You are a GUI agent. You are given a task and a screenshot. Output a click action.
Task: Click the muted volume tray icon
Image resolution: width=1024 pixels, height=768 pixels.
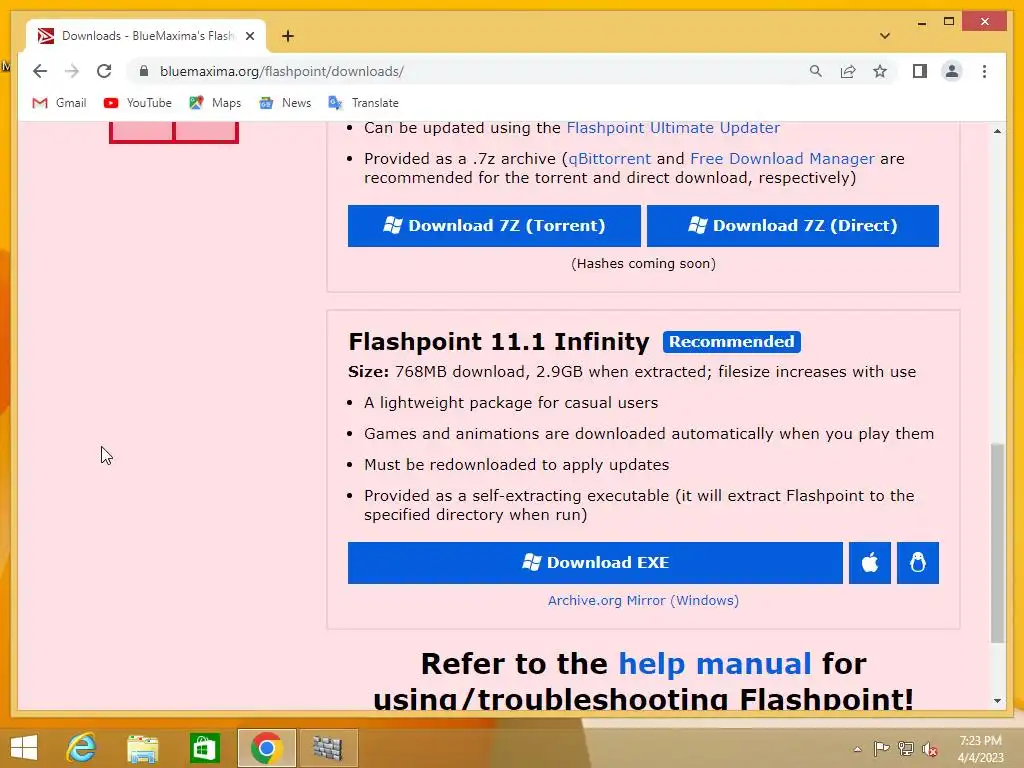pyautogui.click(x=929, y=749)
